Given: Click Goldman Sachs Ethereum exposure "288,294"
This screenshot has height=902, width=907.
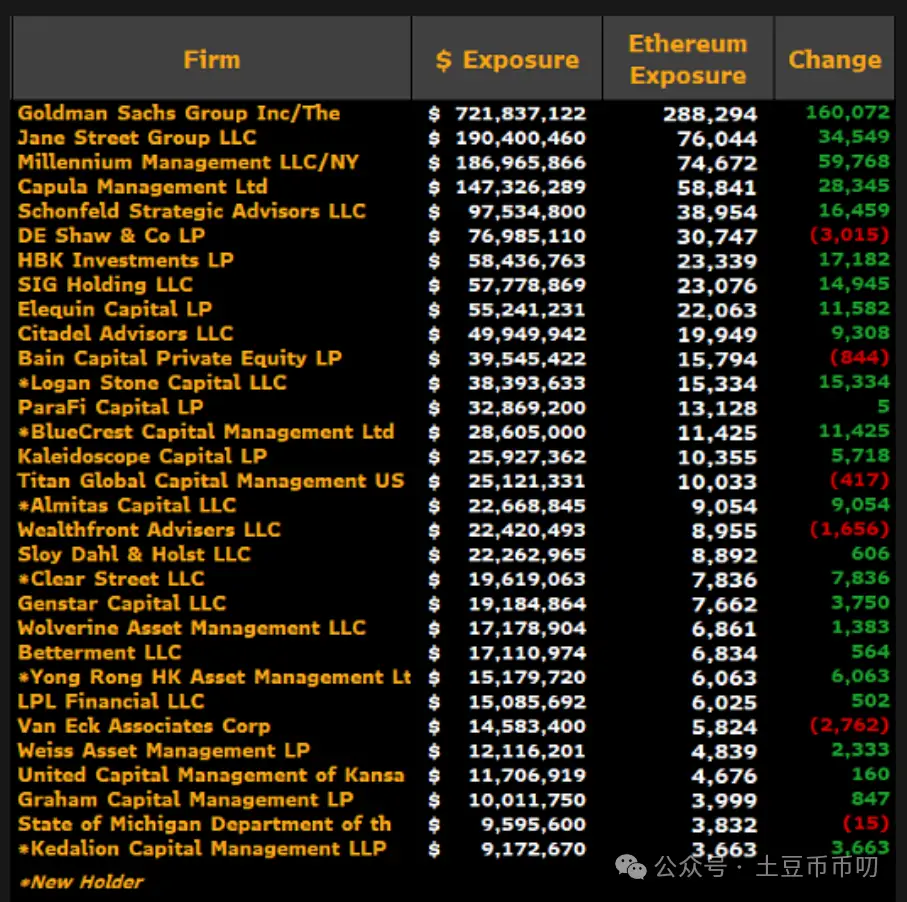Looking at the screenshot, I should [x=710, y=114].
